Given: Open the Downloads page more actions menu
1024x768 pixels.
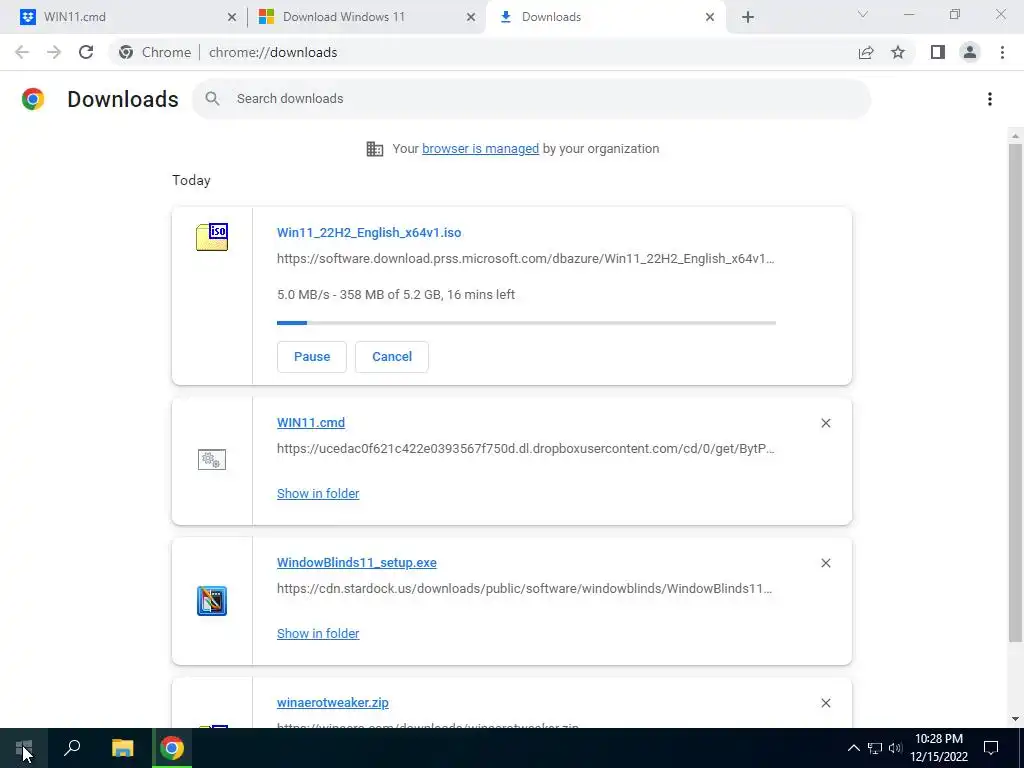Looking at the screenshot, I should pos(990,99).
